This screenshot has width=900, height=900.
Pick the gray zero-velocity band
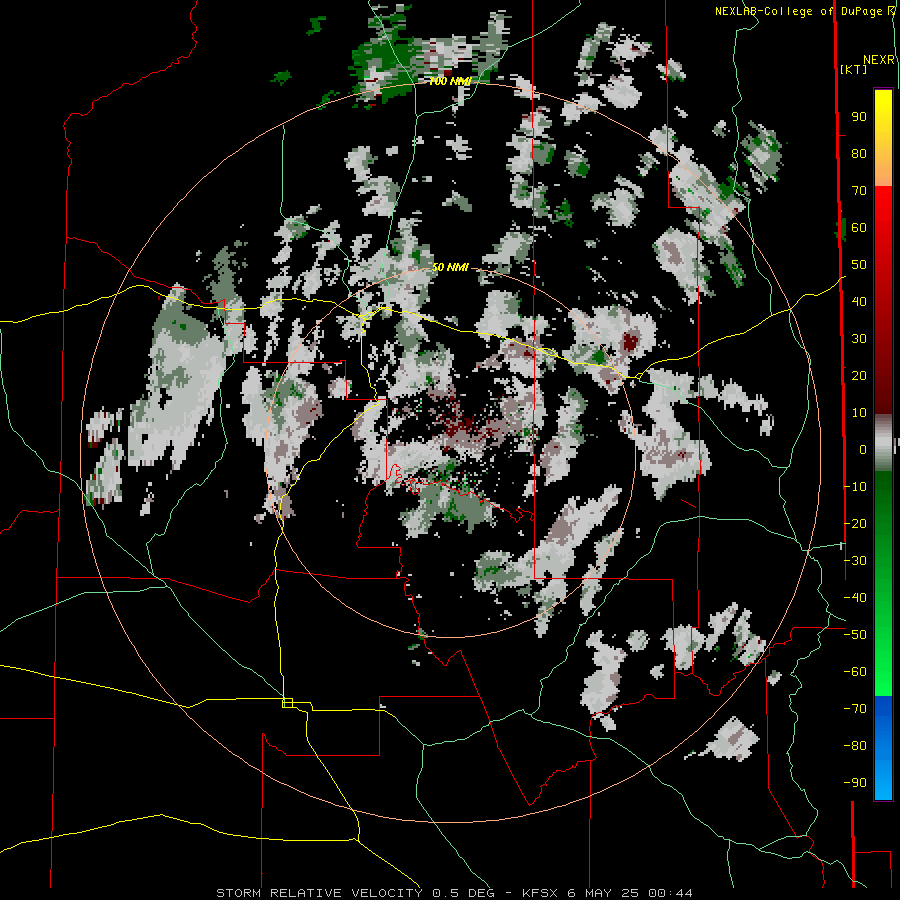pos(883,445)
